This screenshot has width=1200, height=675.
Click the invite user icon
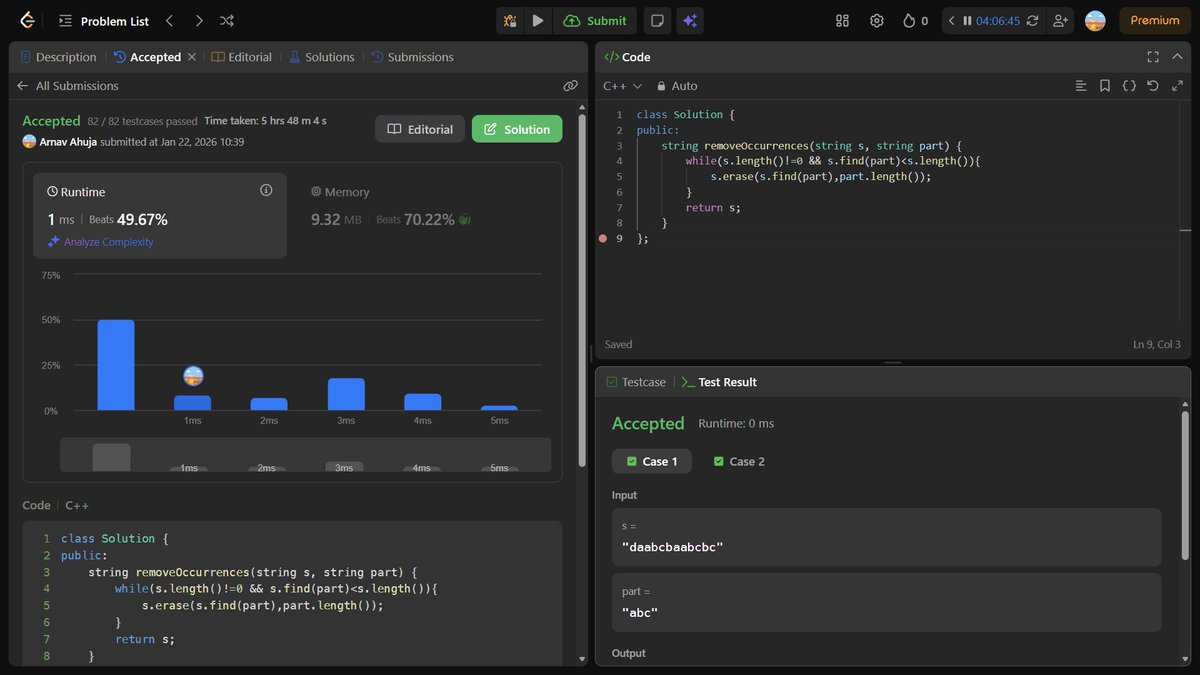pyautogui.click(x=1060, y=20)
